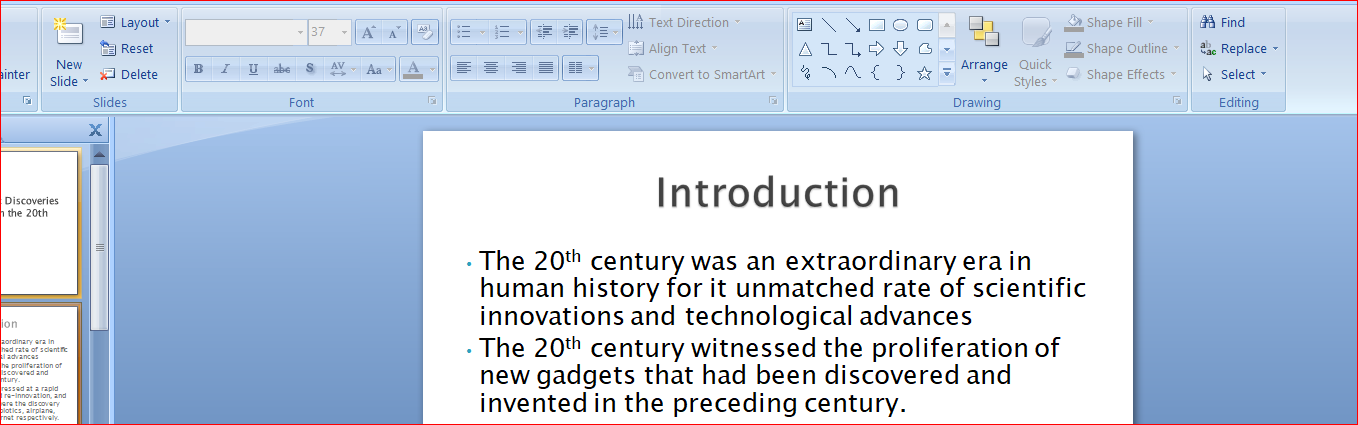This screenshot has width=1358, height=425.
Task: Toggle strikethrough formatting
Action: tap(282, 69)
